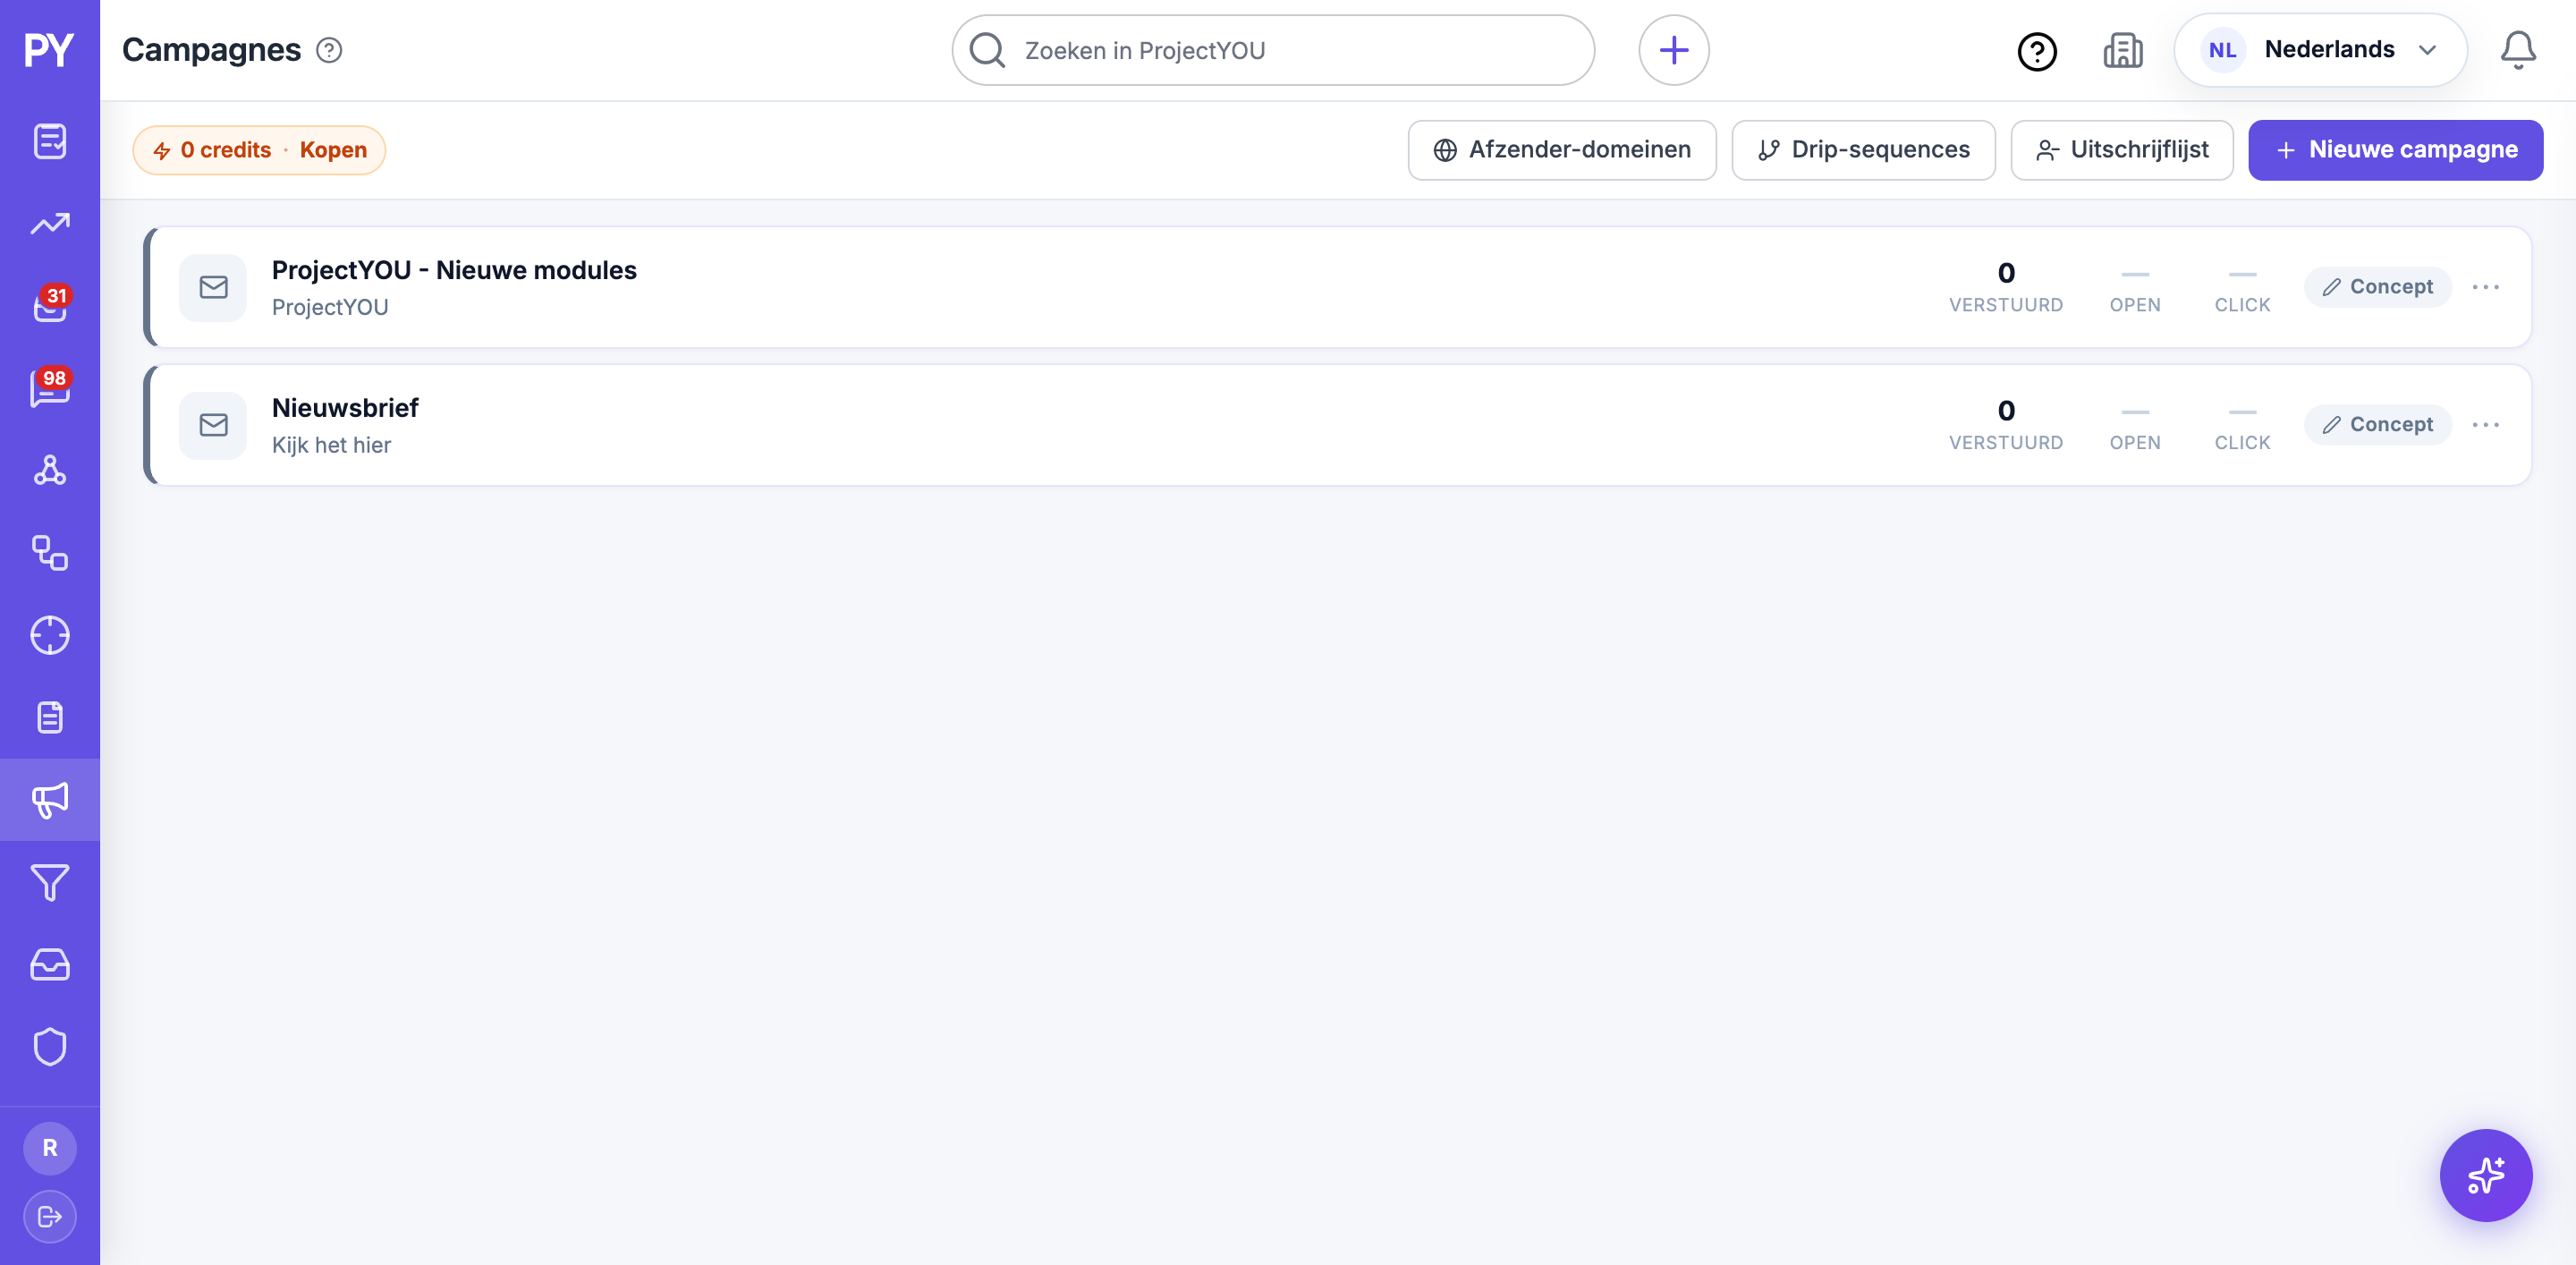Image resolution: width=2576 pixels, height=1265 pixels.
Task: Click VERSTUURD count of Nieuwsbrief
Action: click(2005, 425)
